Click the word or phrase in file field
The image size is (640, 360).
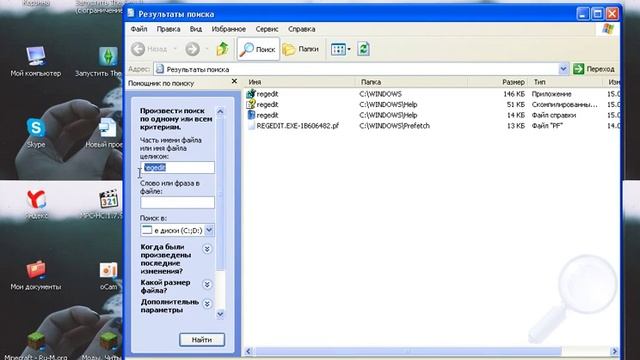pos(177,202)
